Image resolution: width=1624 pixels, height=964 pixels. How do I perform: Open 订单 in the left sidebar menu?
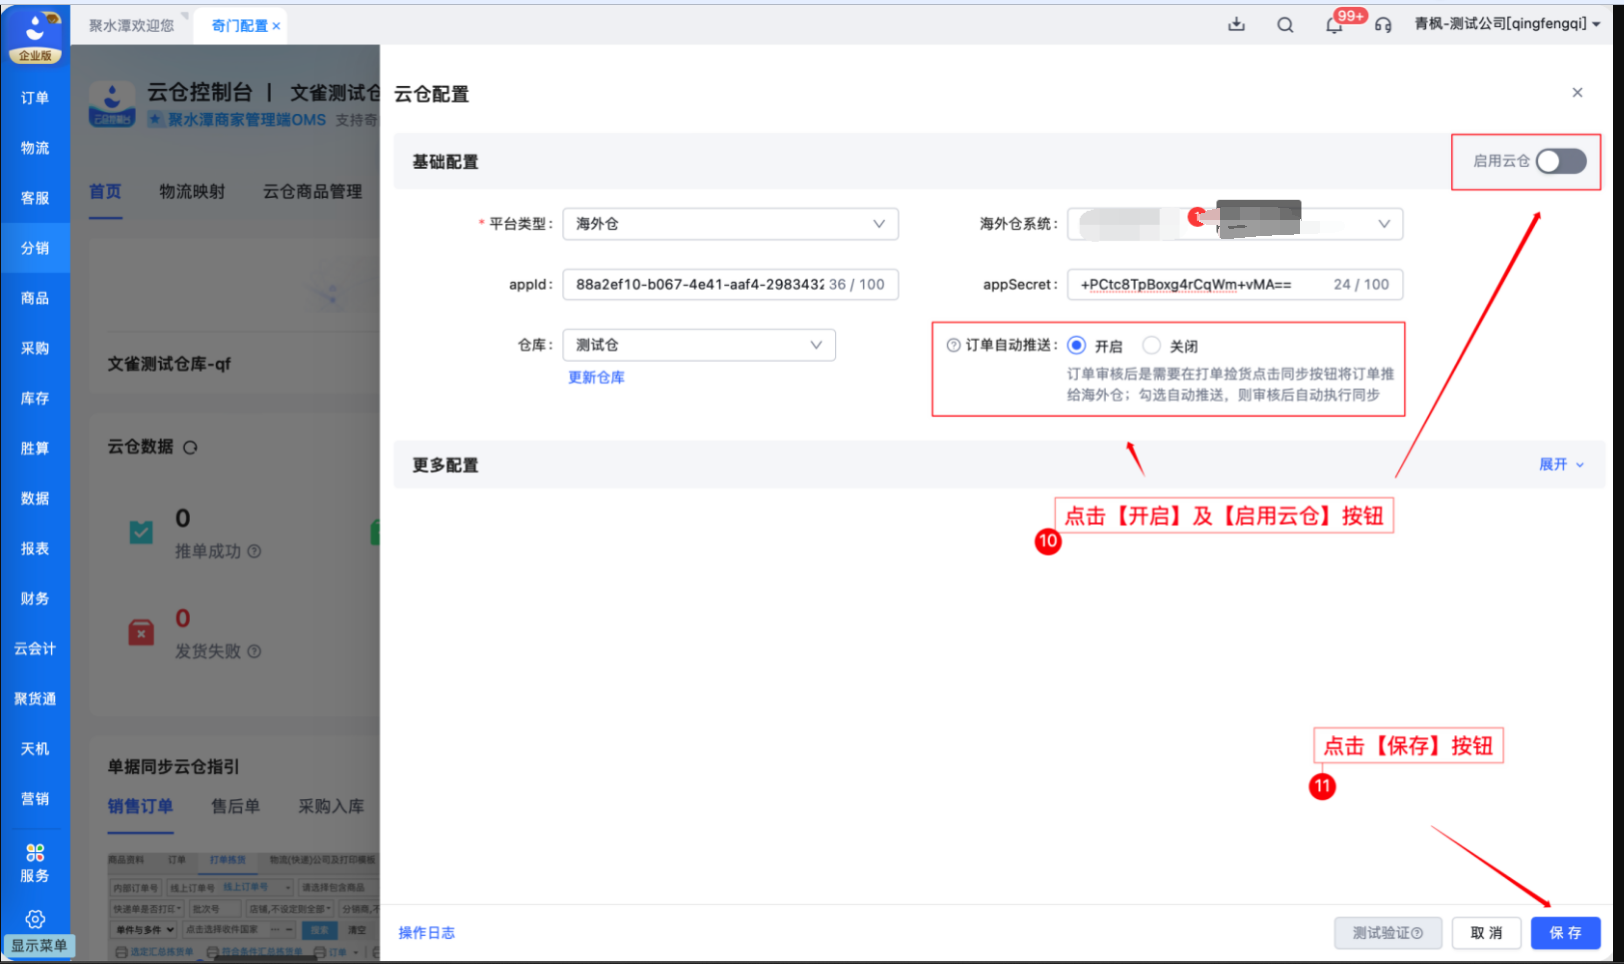[x=35, y=98]
